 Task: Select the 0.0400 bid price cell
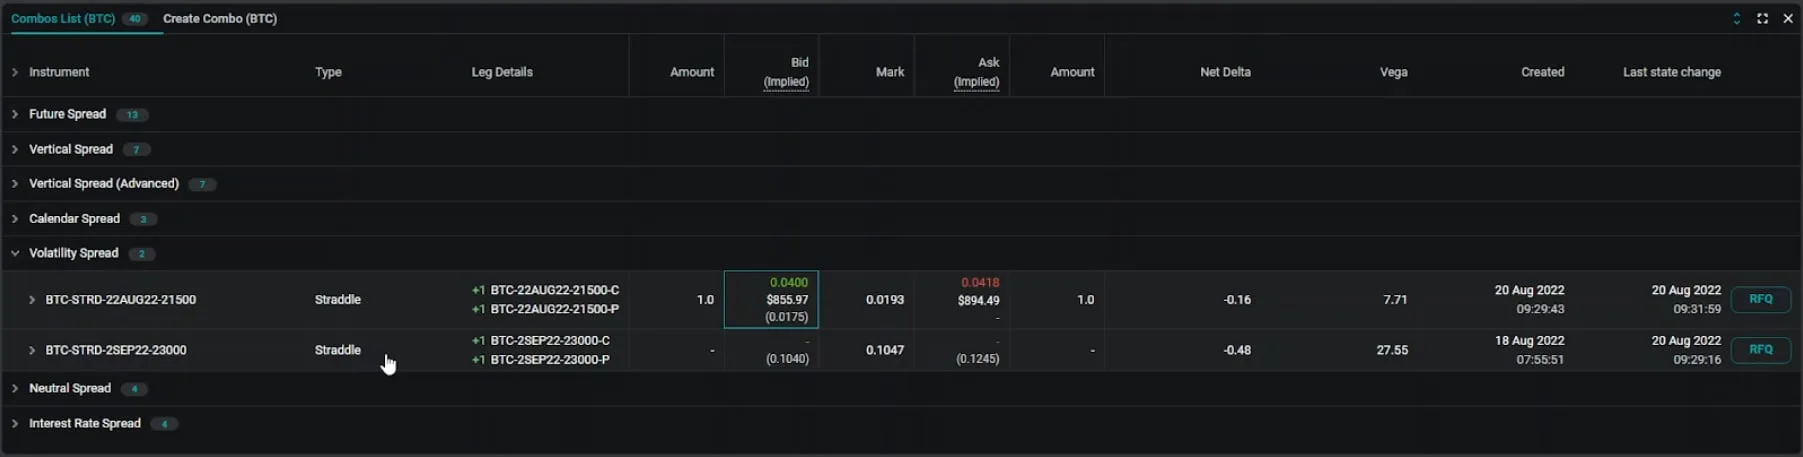[x=771, y=299]
